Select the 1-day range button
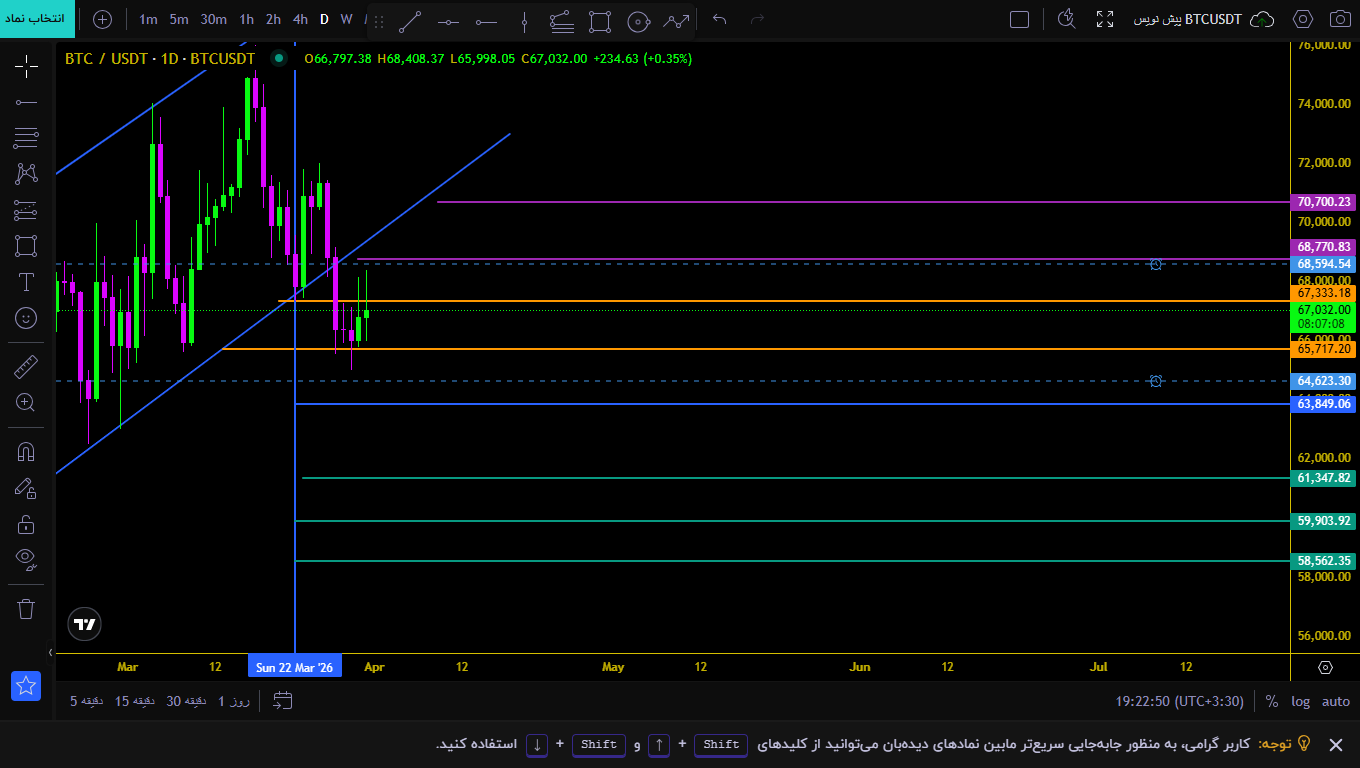 click(x=234, y=701)
